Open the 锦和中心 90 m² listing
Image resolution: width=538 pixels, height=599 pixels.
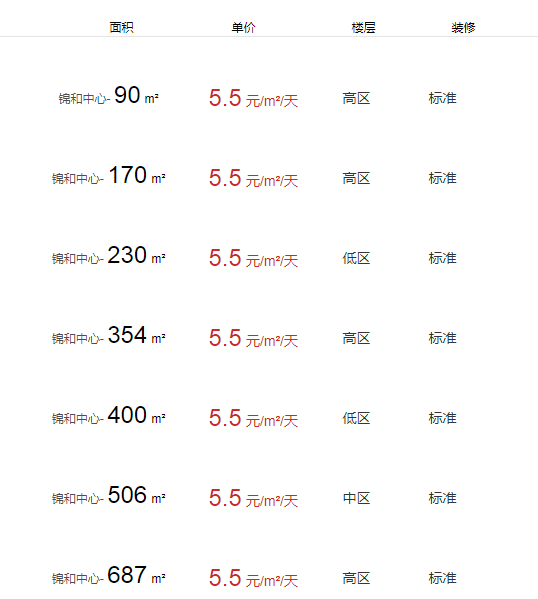(109, 96)
